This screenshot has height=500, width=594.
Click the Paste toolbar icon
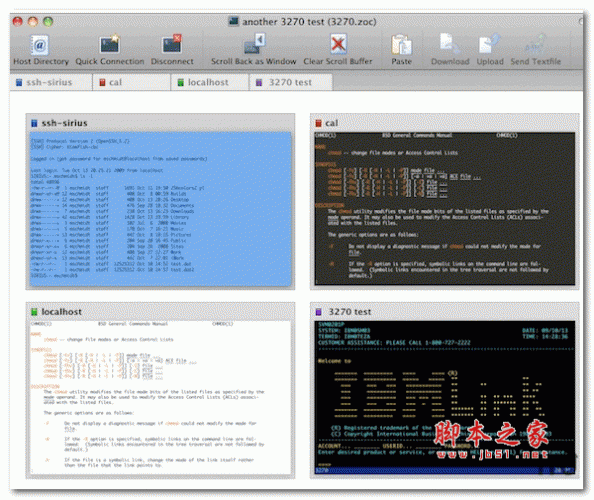401,45
